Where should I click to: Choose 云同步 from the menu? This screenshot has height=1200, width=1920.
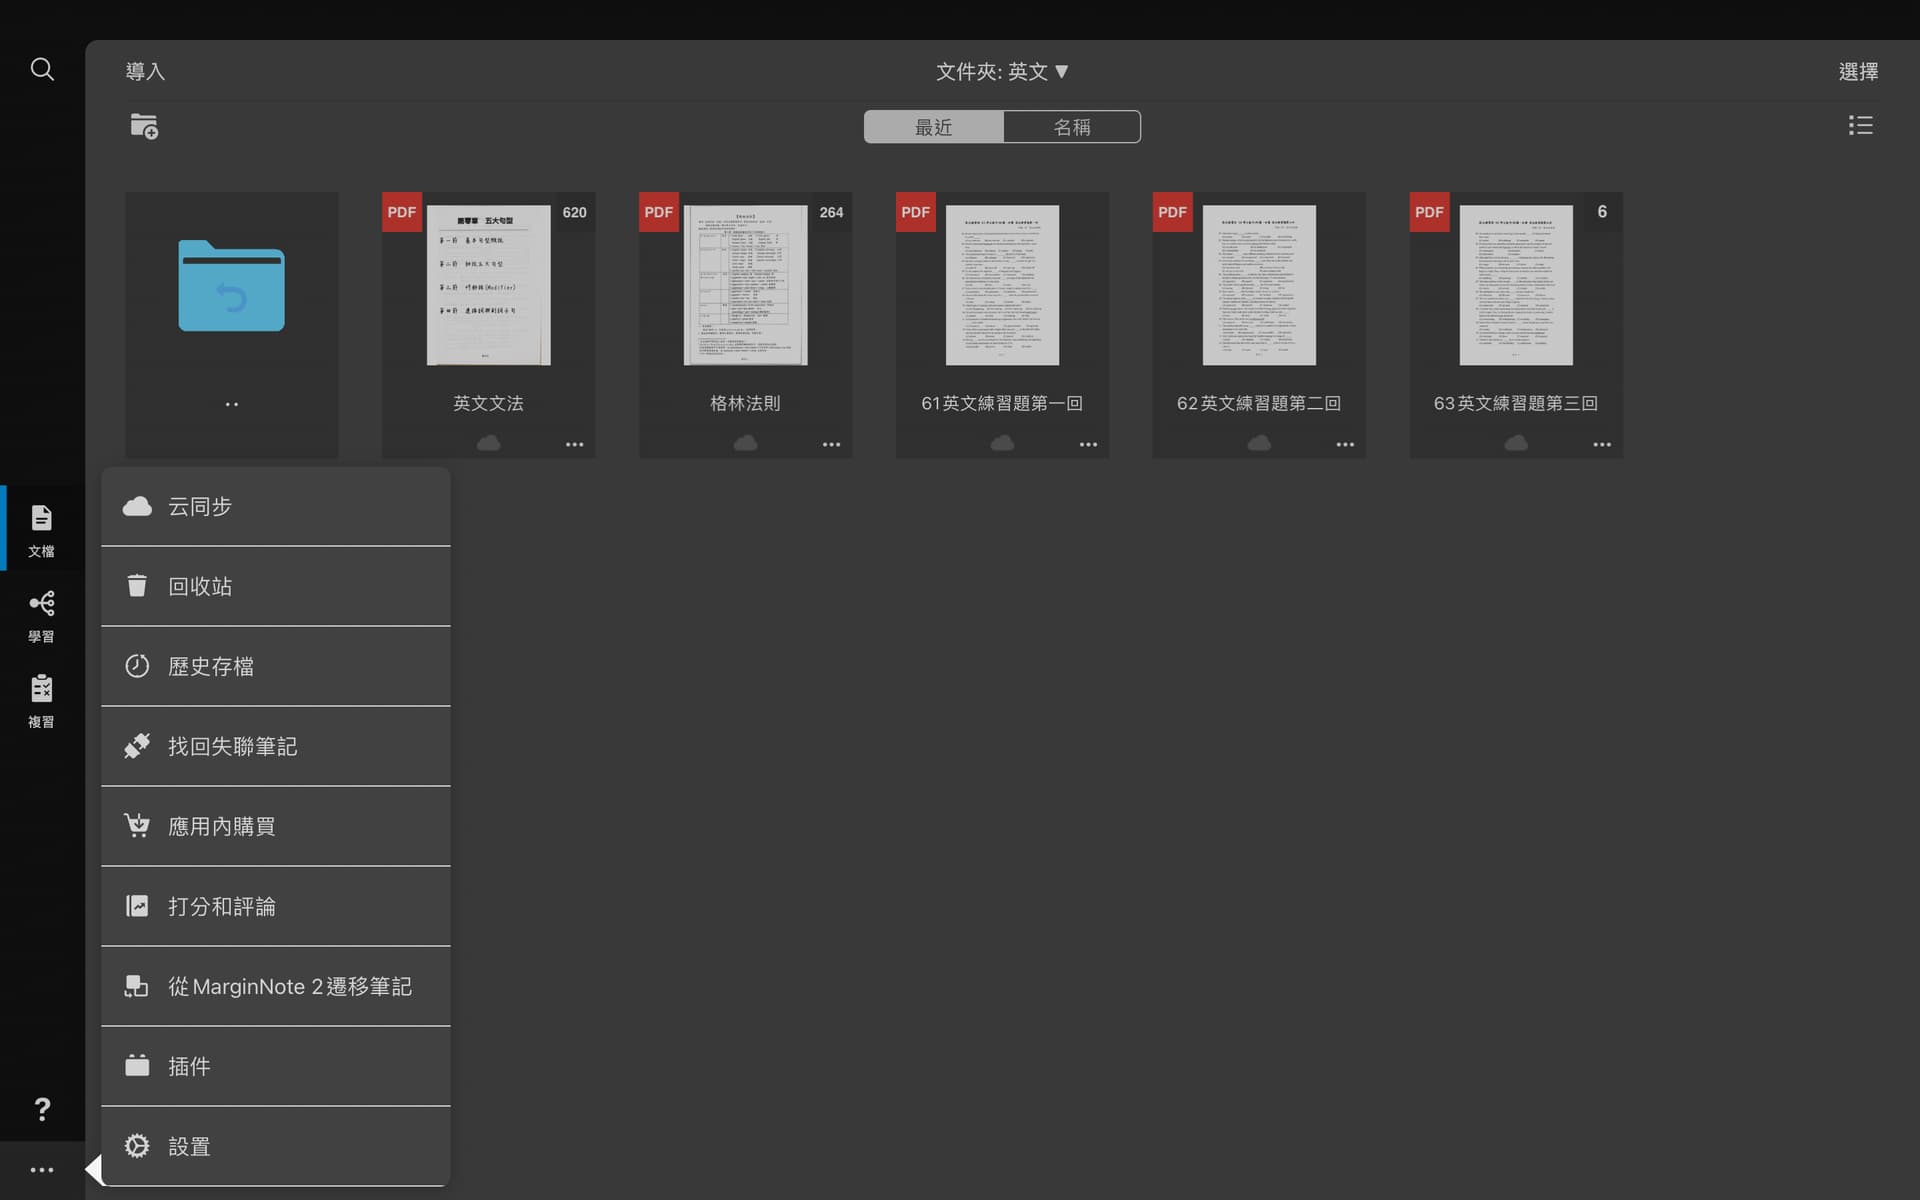click(x=276, y=506)
